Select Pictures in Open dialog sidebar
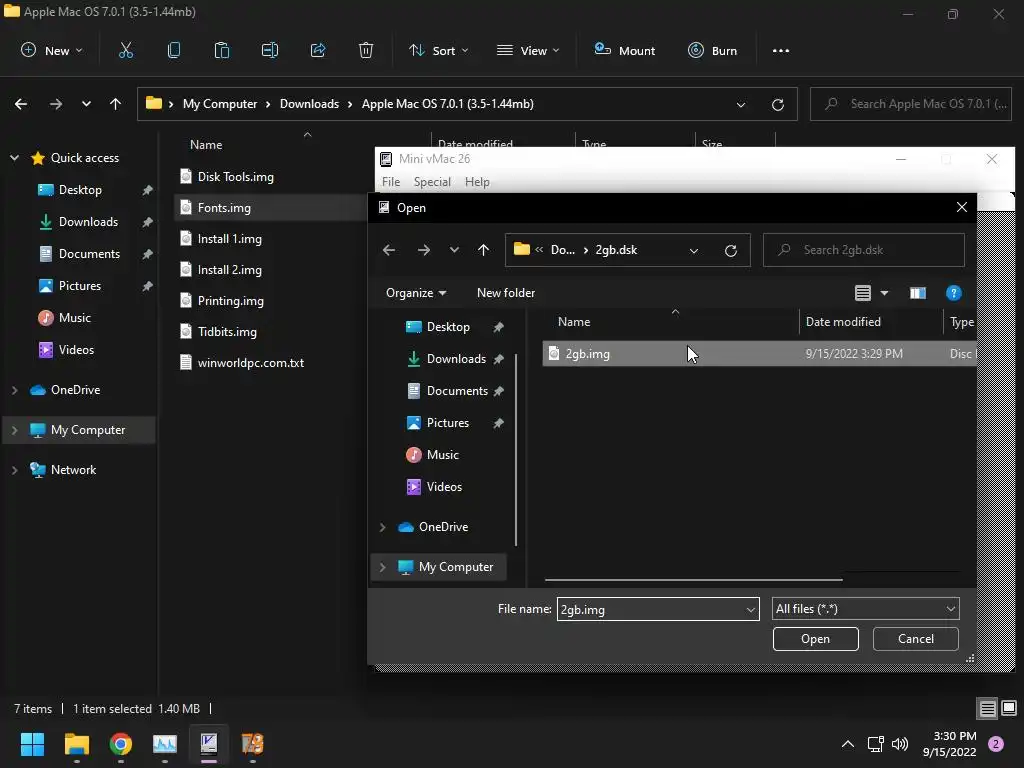Screen dimensions: 1024x768 click(x=447, y=423)
